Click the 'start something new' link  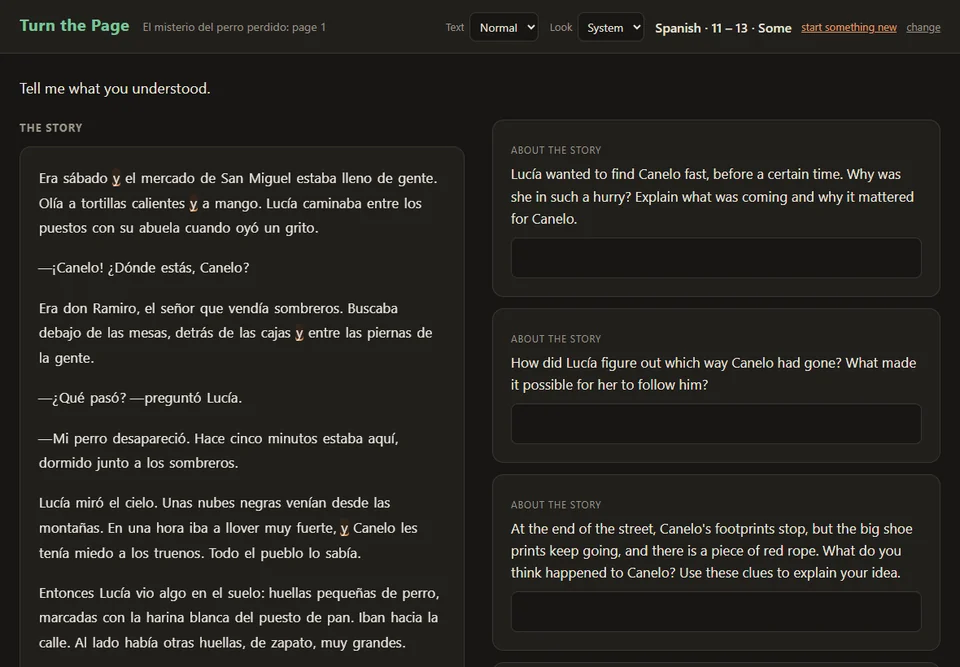pyautogui.click(x=849, y=28)
